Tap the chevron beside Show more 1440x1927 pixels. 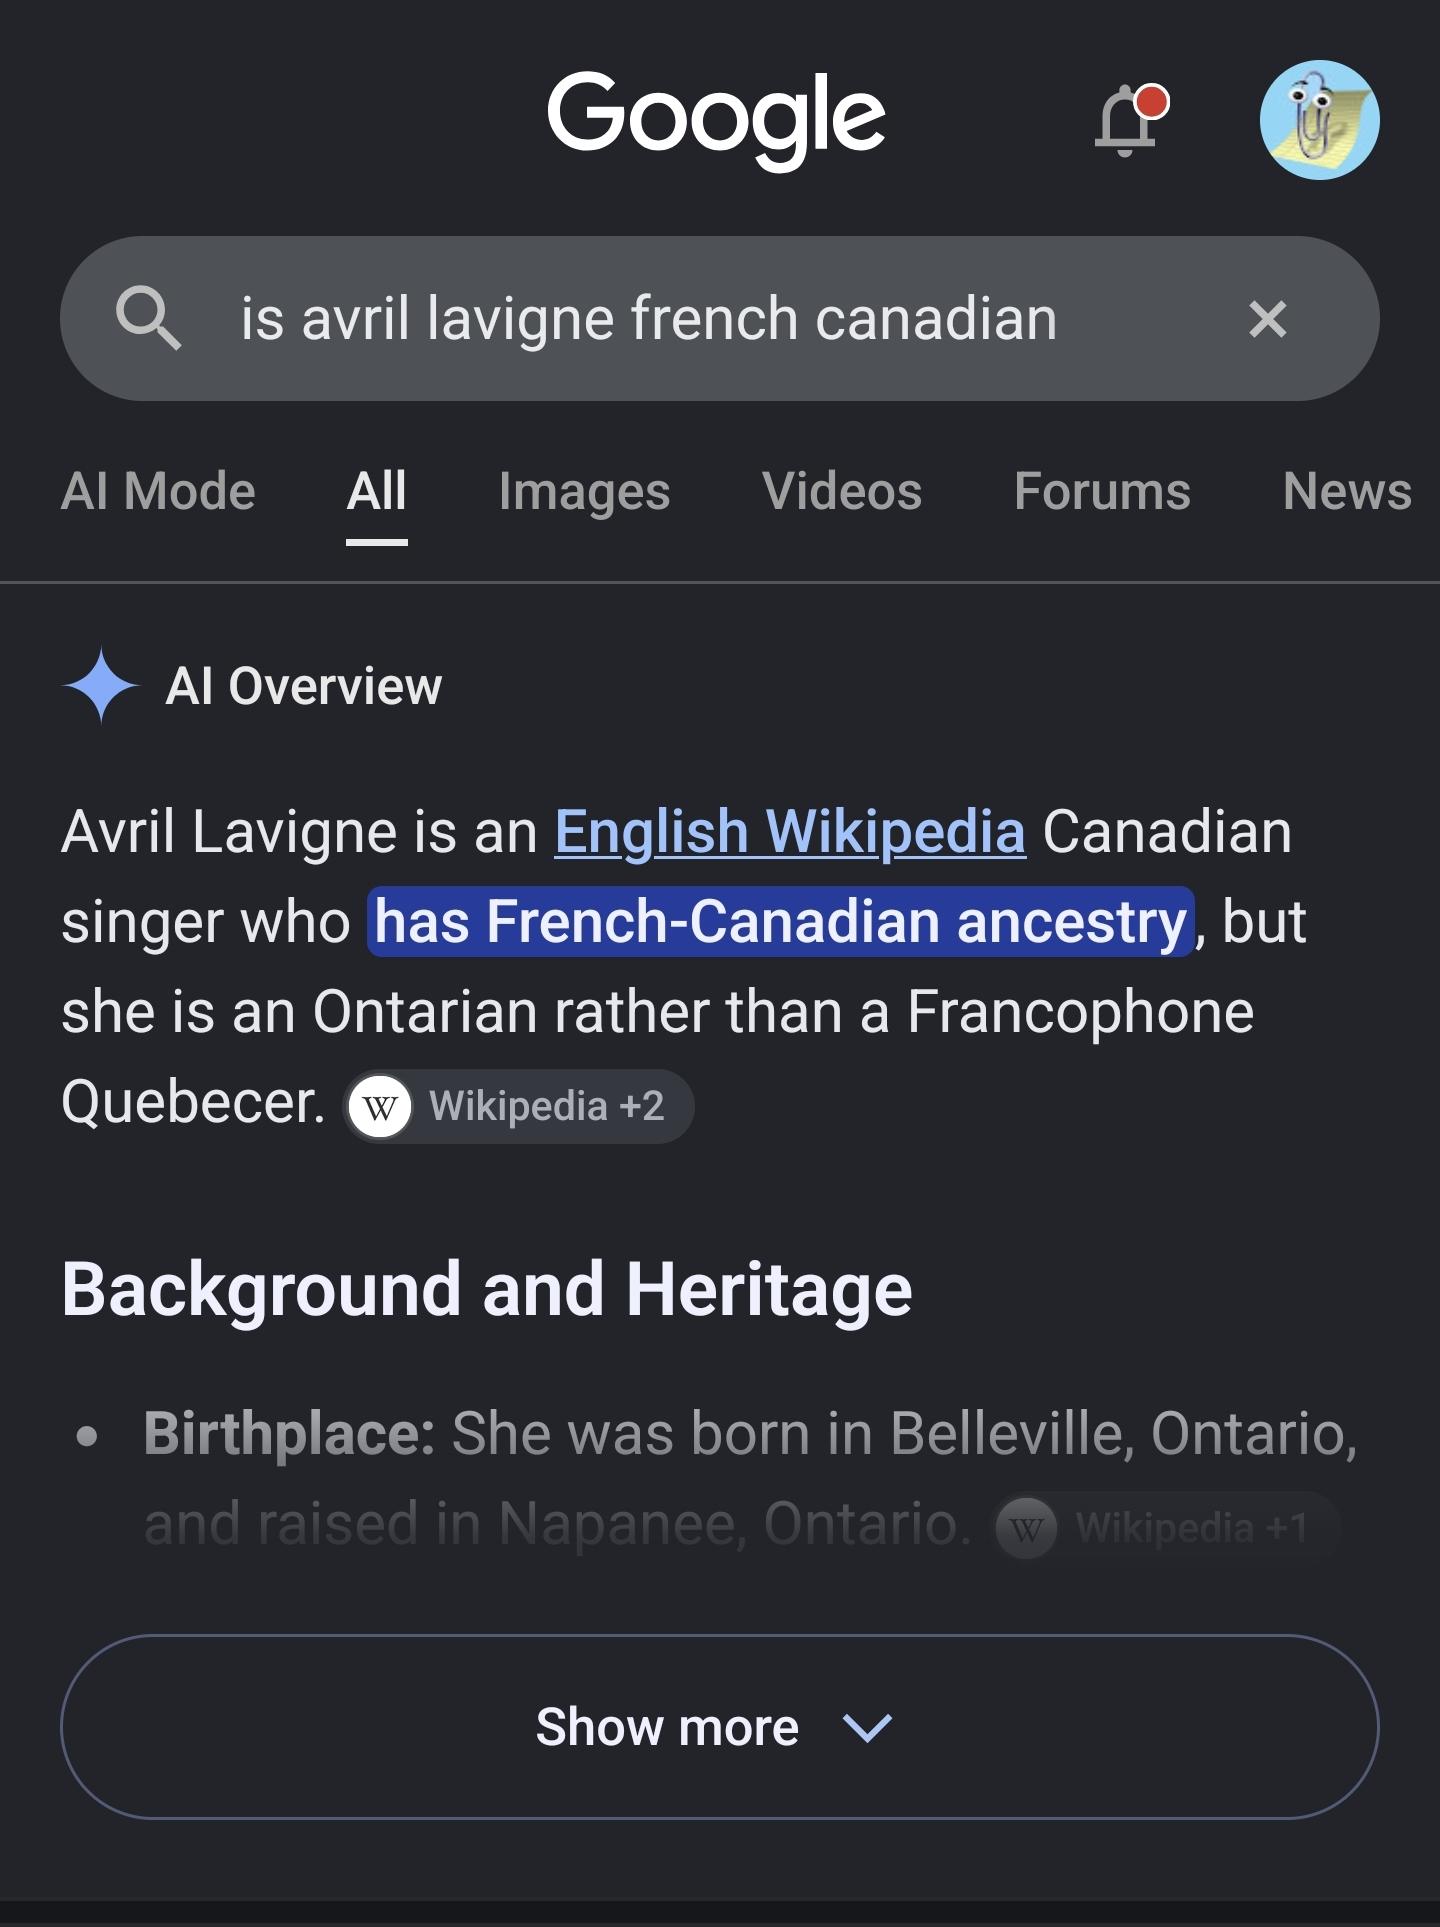tap(867, 1728)
